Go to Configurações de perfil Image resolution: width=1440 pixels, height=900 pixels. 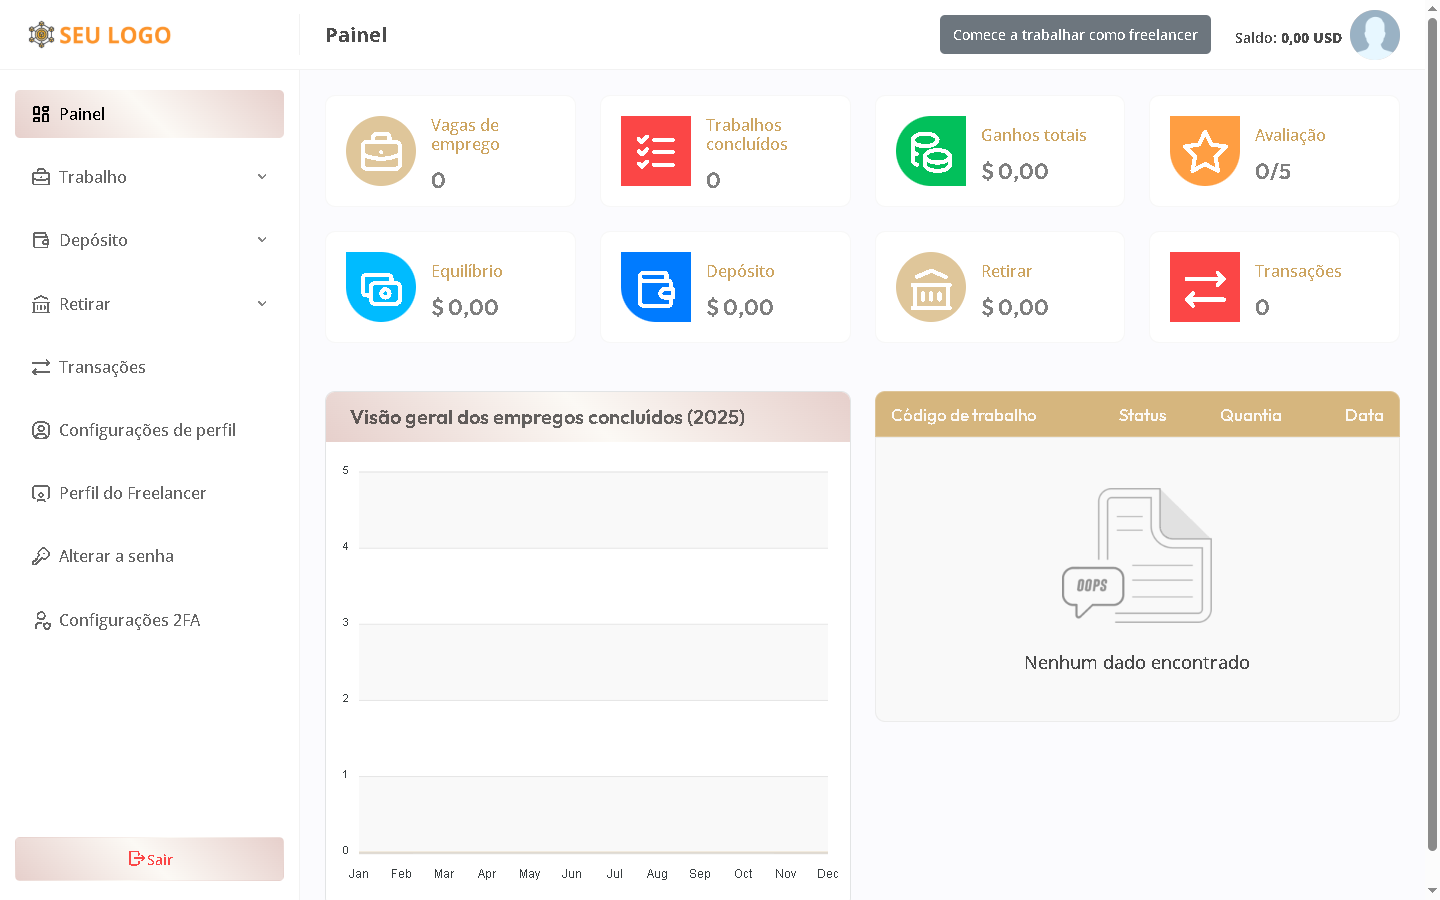click(147, 430)
